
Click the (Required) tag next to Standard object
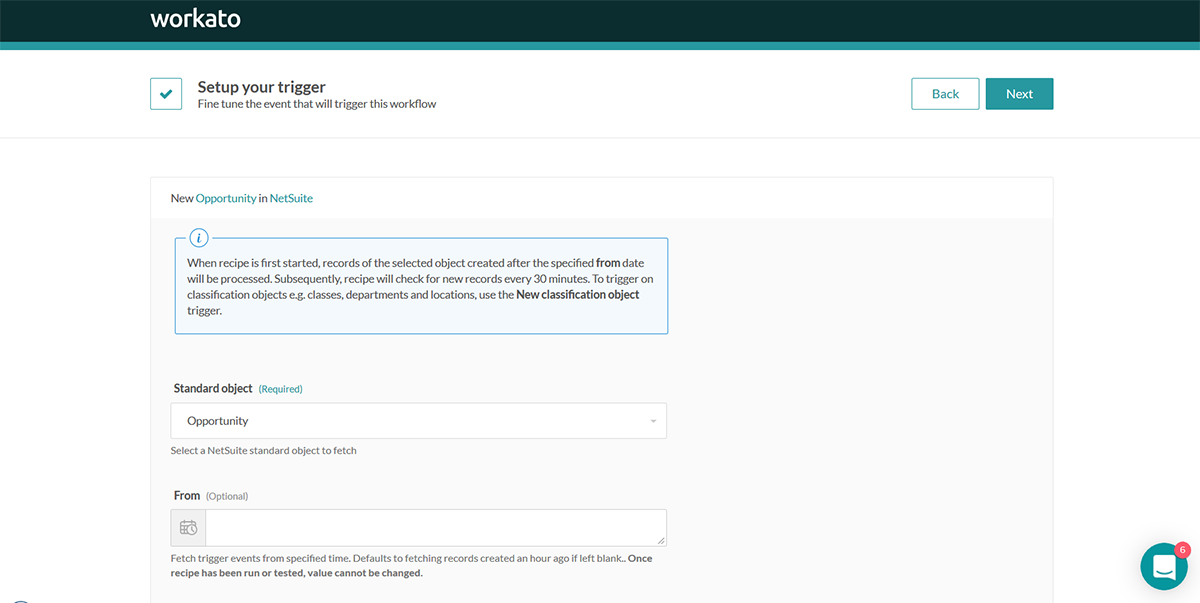tap(280, 389)
